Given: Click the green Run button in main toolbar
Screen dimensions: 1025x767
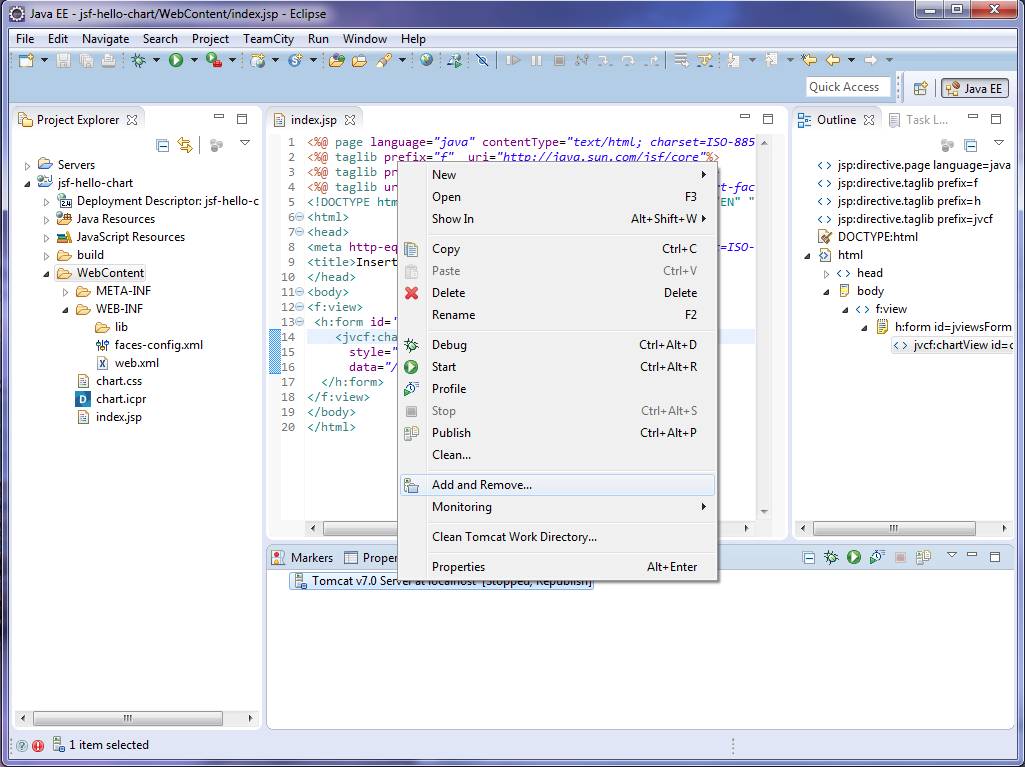Looking at the screenshot, I should point(176,61).
